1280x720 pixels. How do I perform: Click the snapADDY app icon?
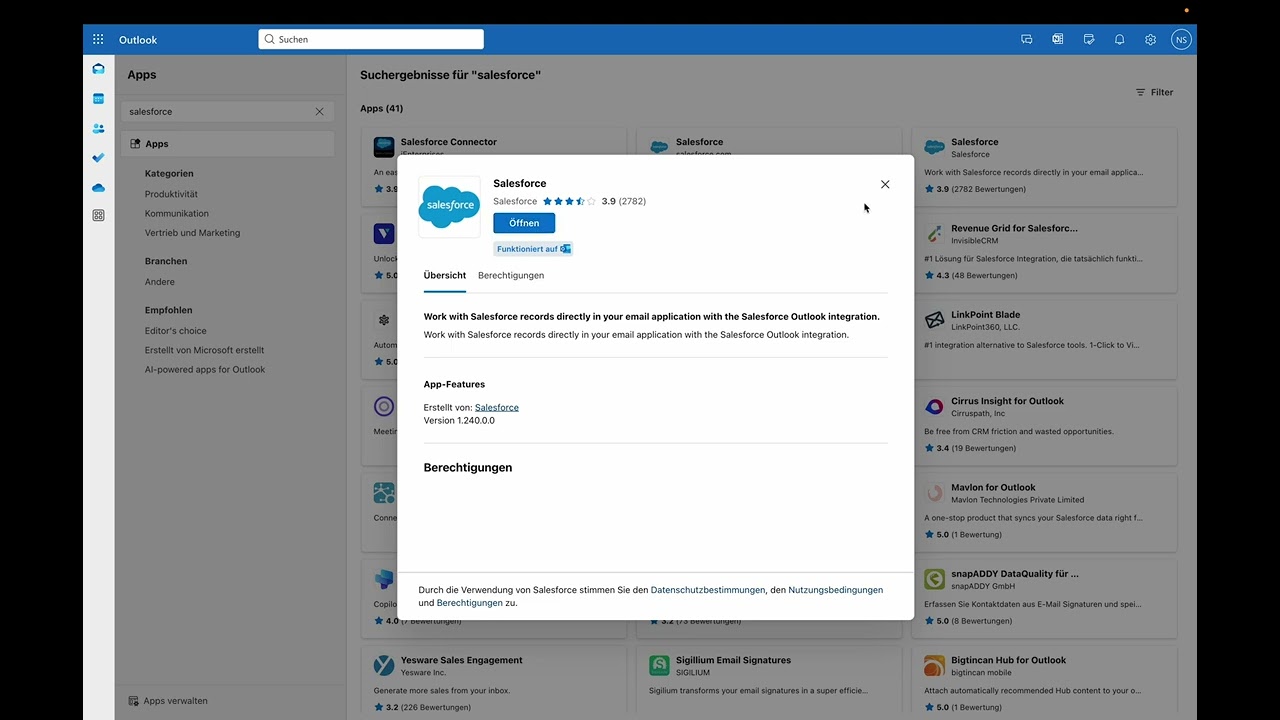[934, 579]
